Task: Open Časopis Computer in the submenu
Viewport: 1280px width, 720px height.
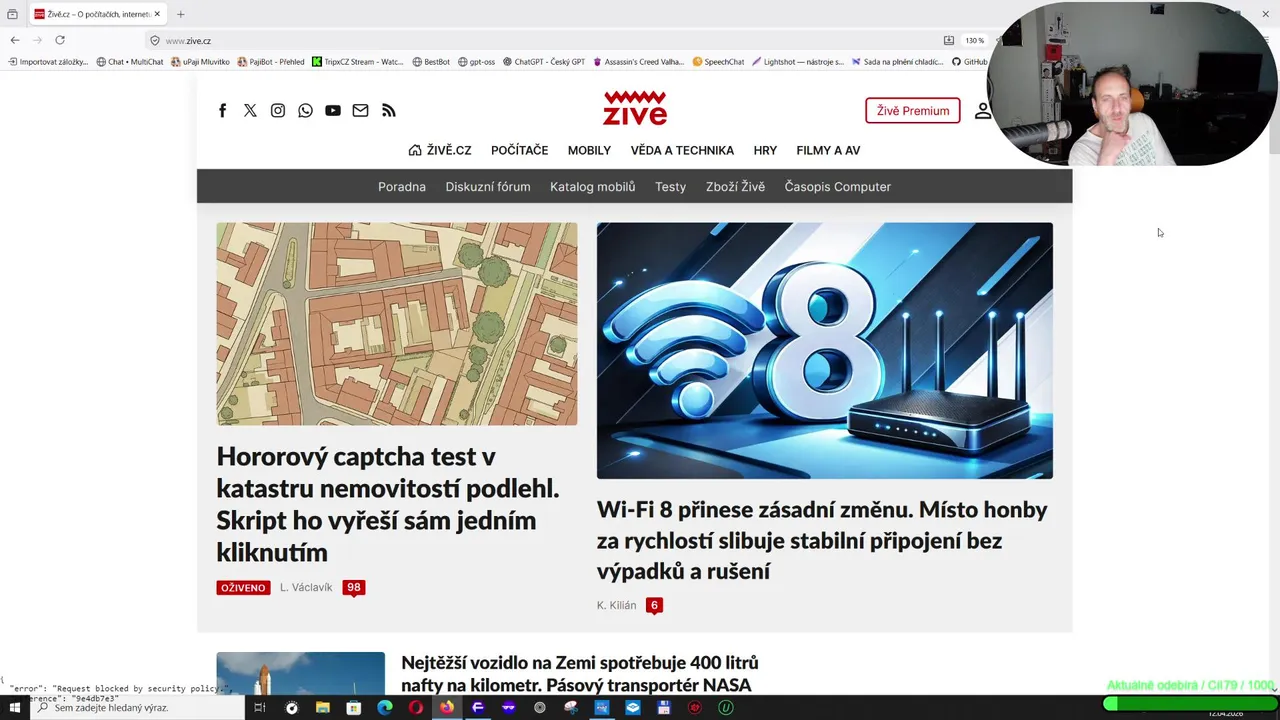Action: click(837, 187)
